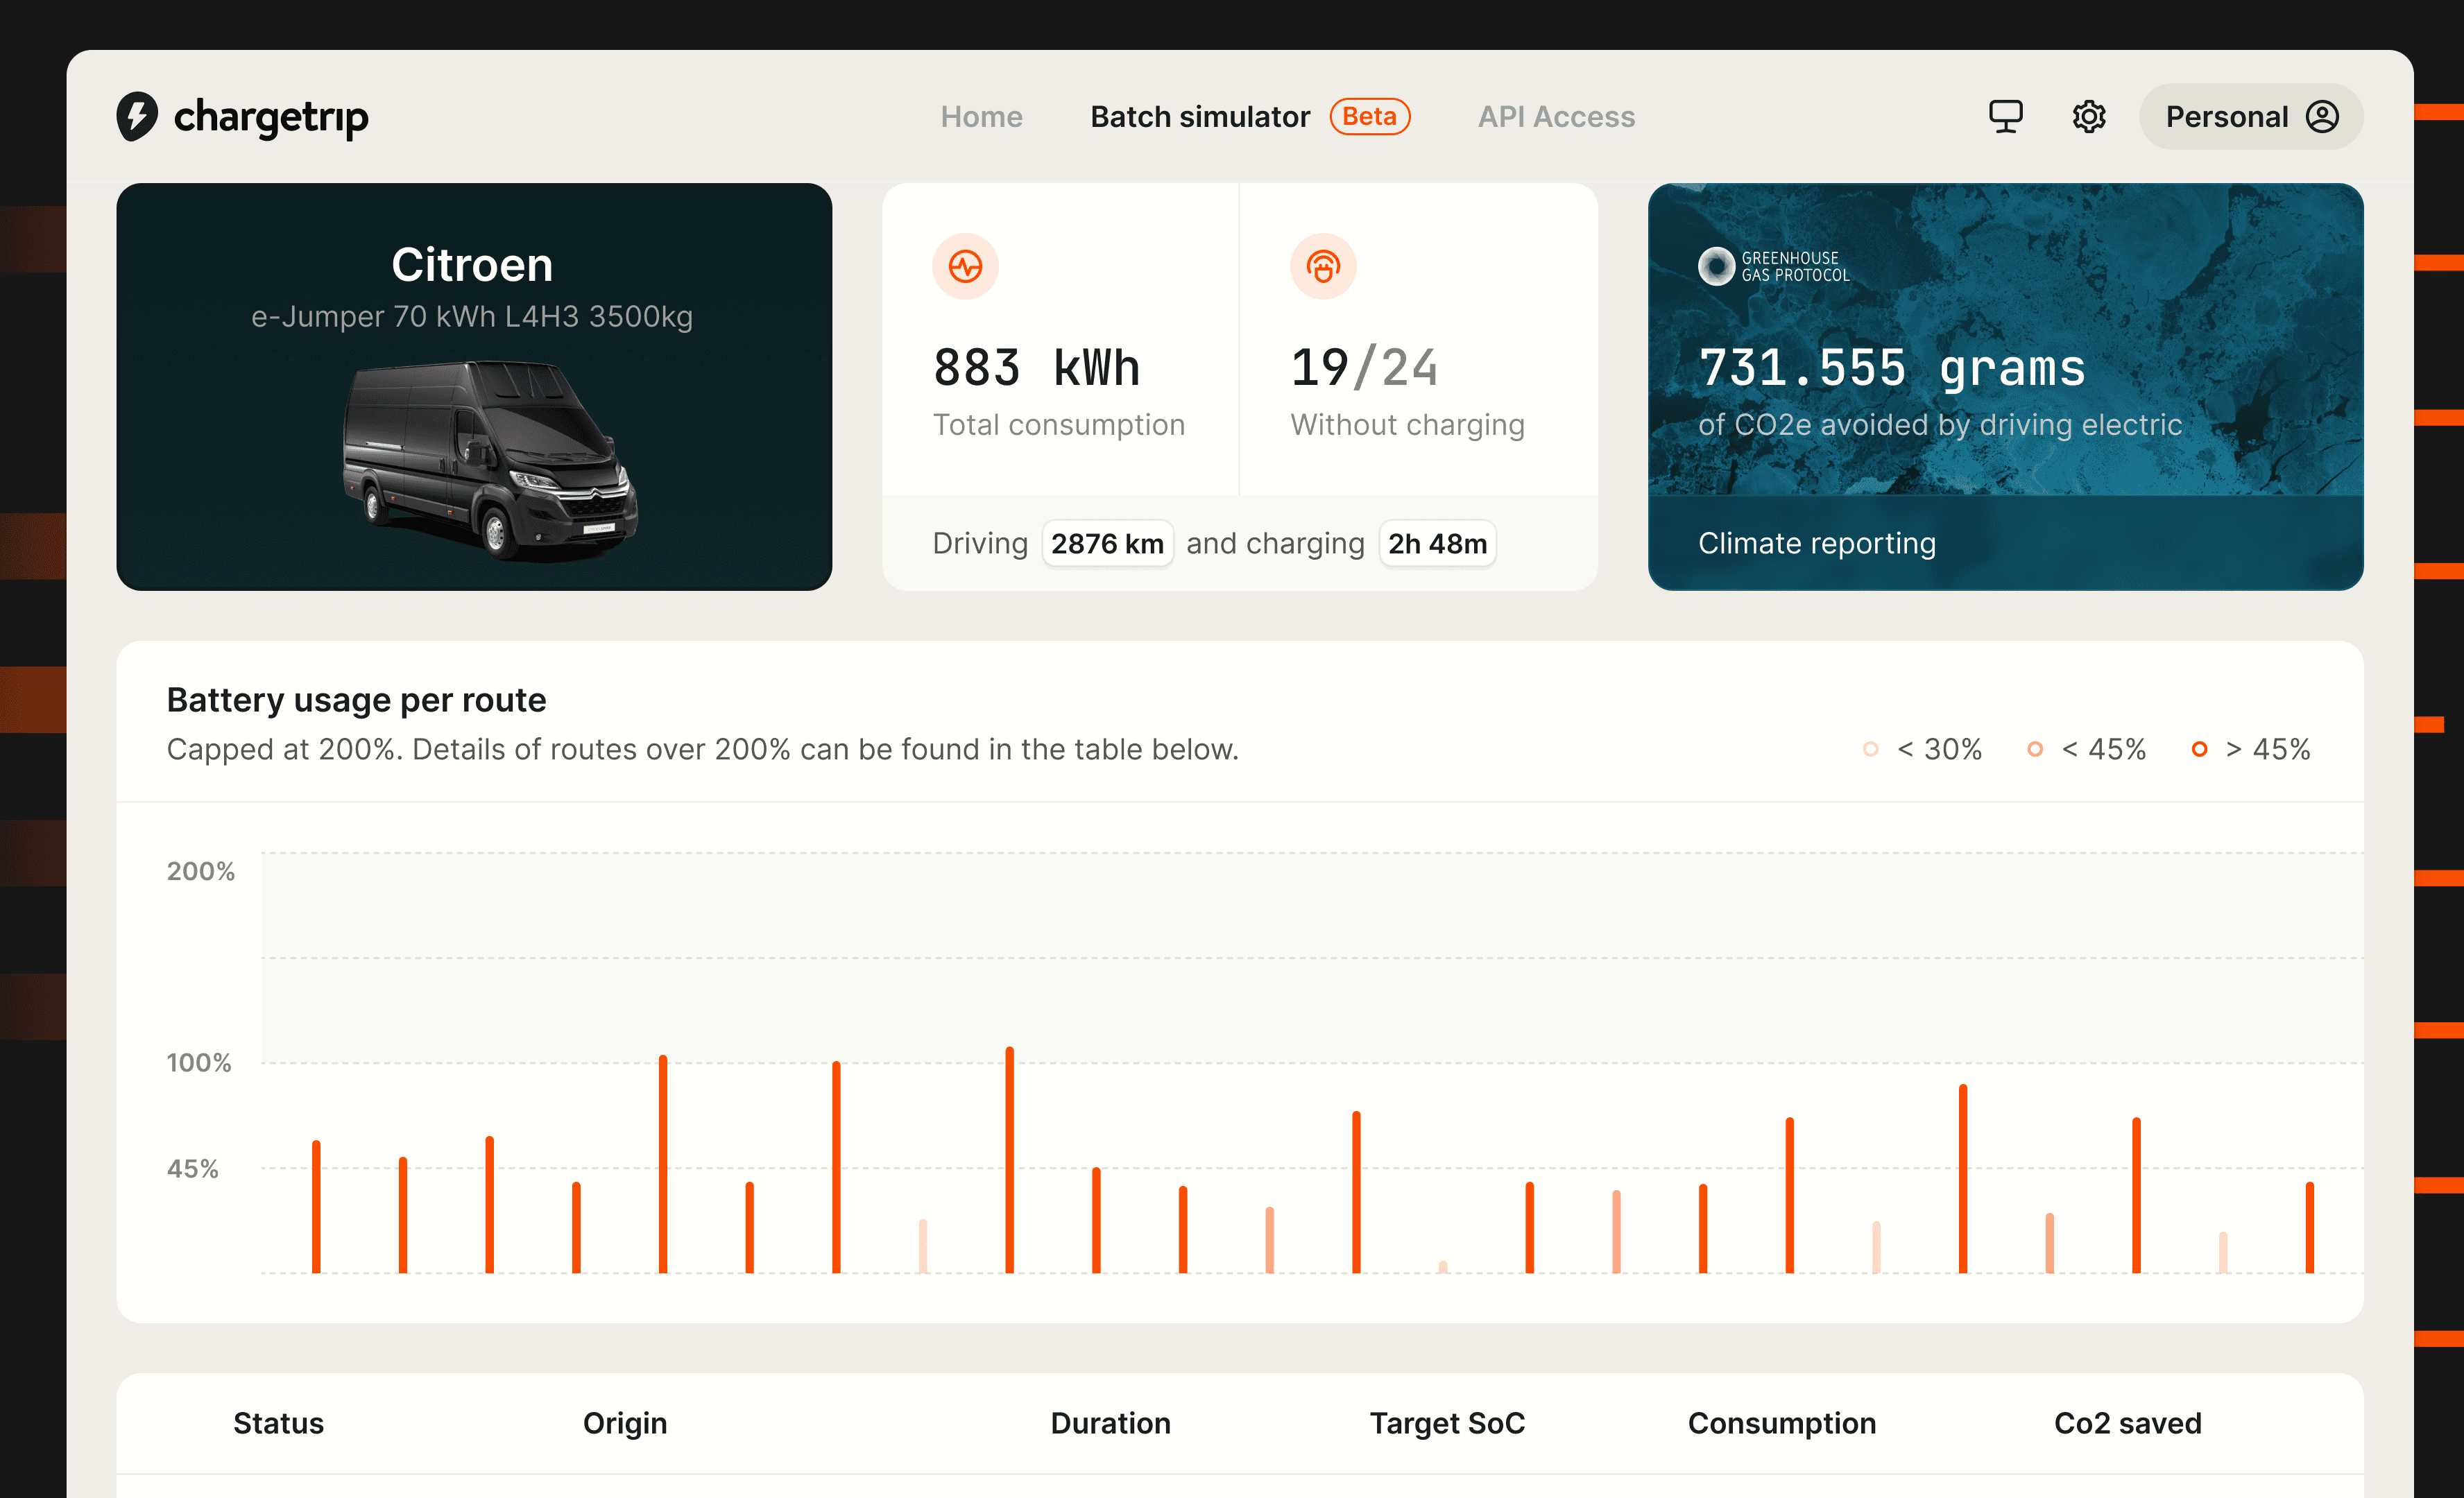
Task: Open the monitor display icon
Action: click(x=2005, y=116)
